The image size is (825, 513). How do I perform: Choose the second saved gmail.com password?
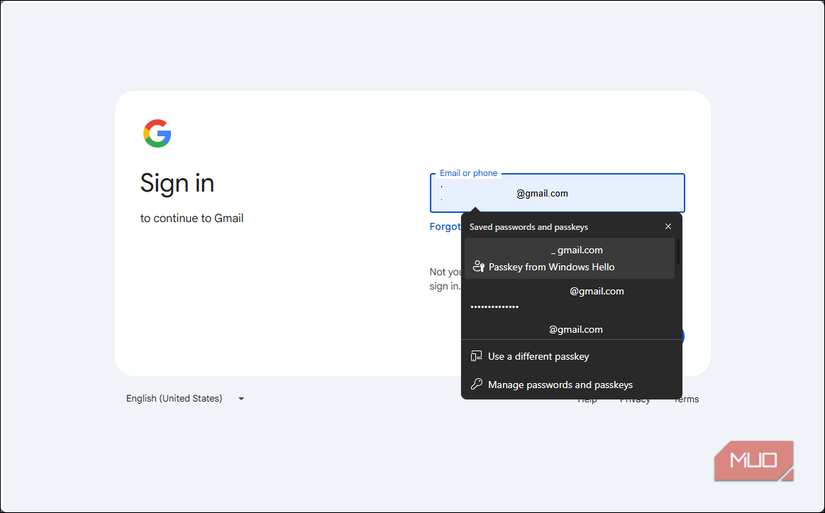coord(569,298)
